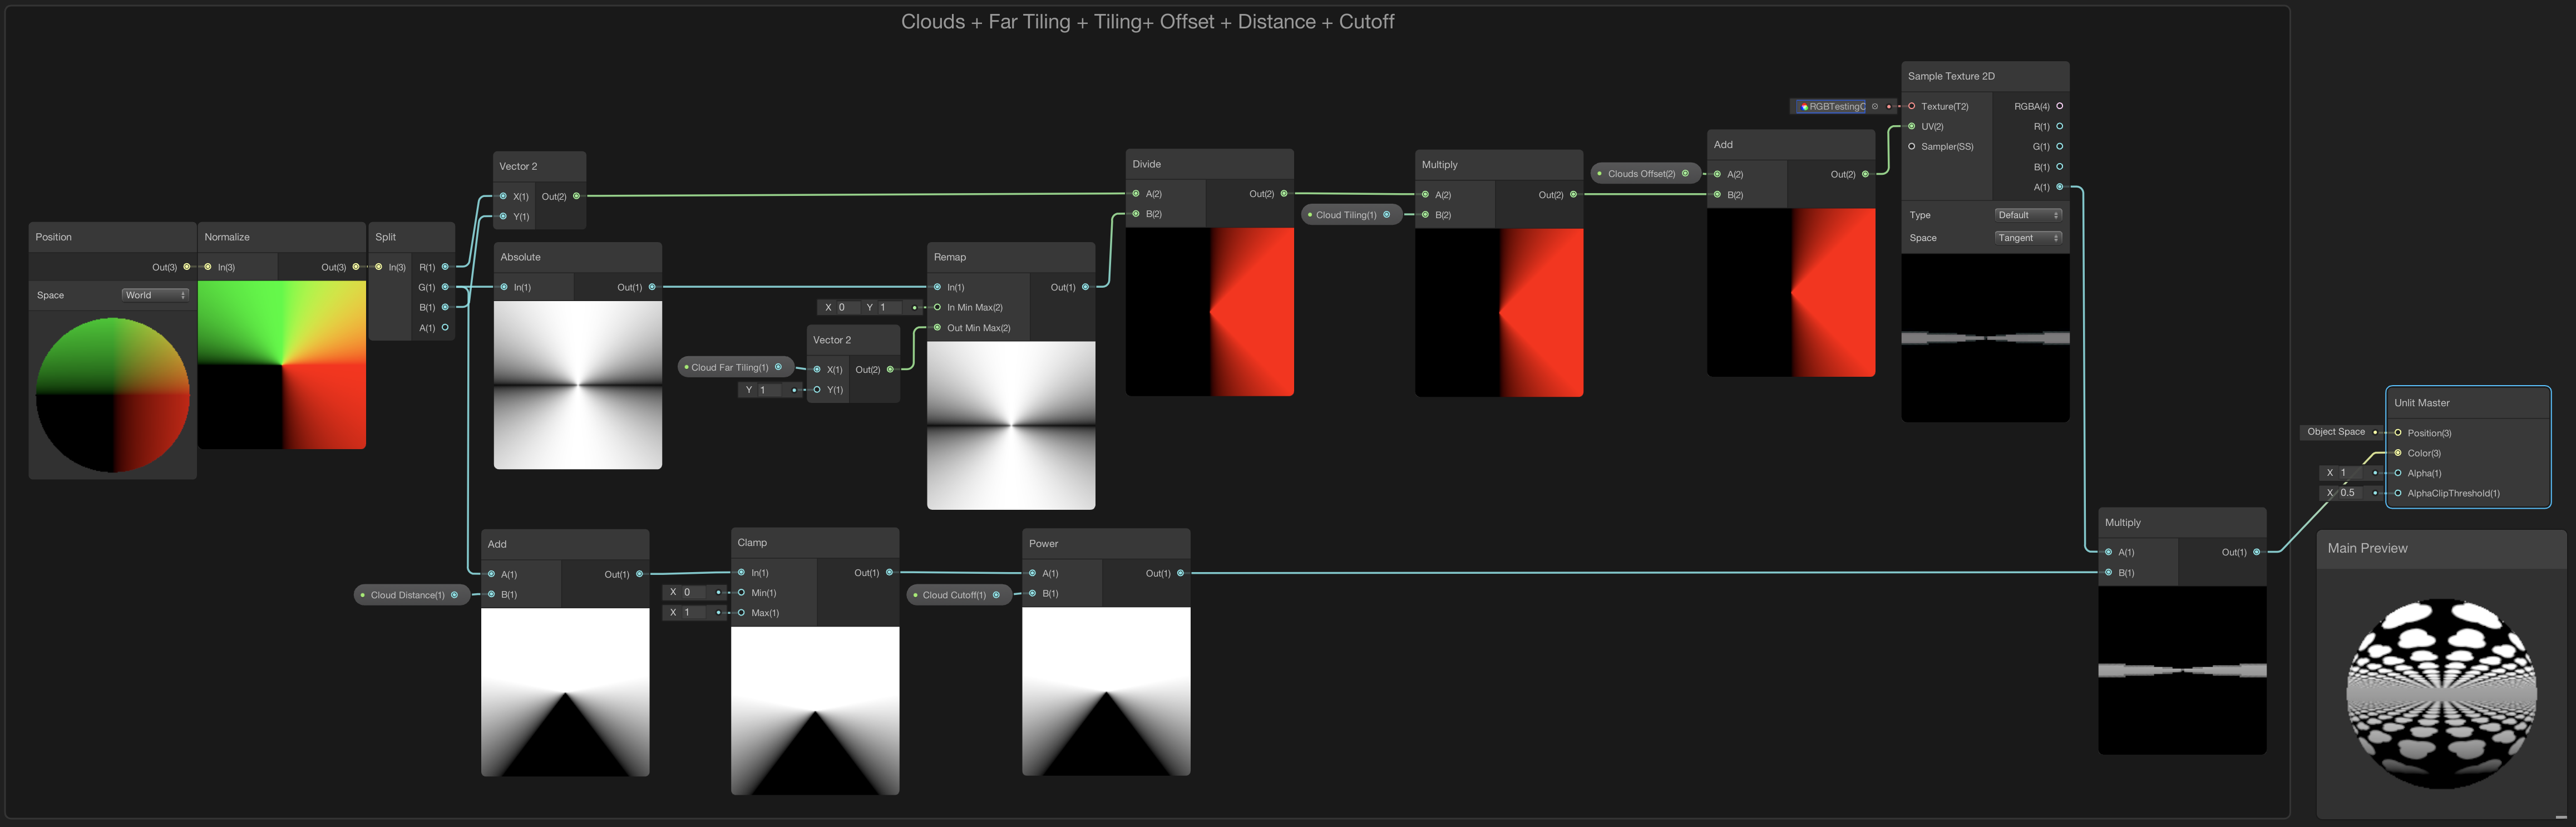
Task: Click the In(3) input port of the Split node
Action: (x=378, y=267)
